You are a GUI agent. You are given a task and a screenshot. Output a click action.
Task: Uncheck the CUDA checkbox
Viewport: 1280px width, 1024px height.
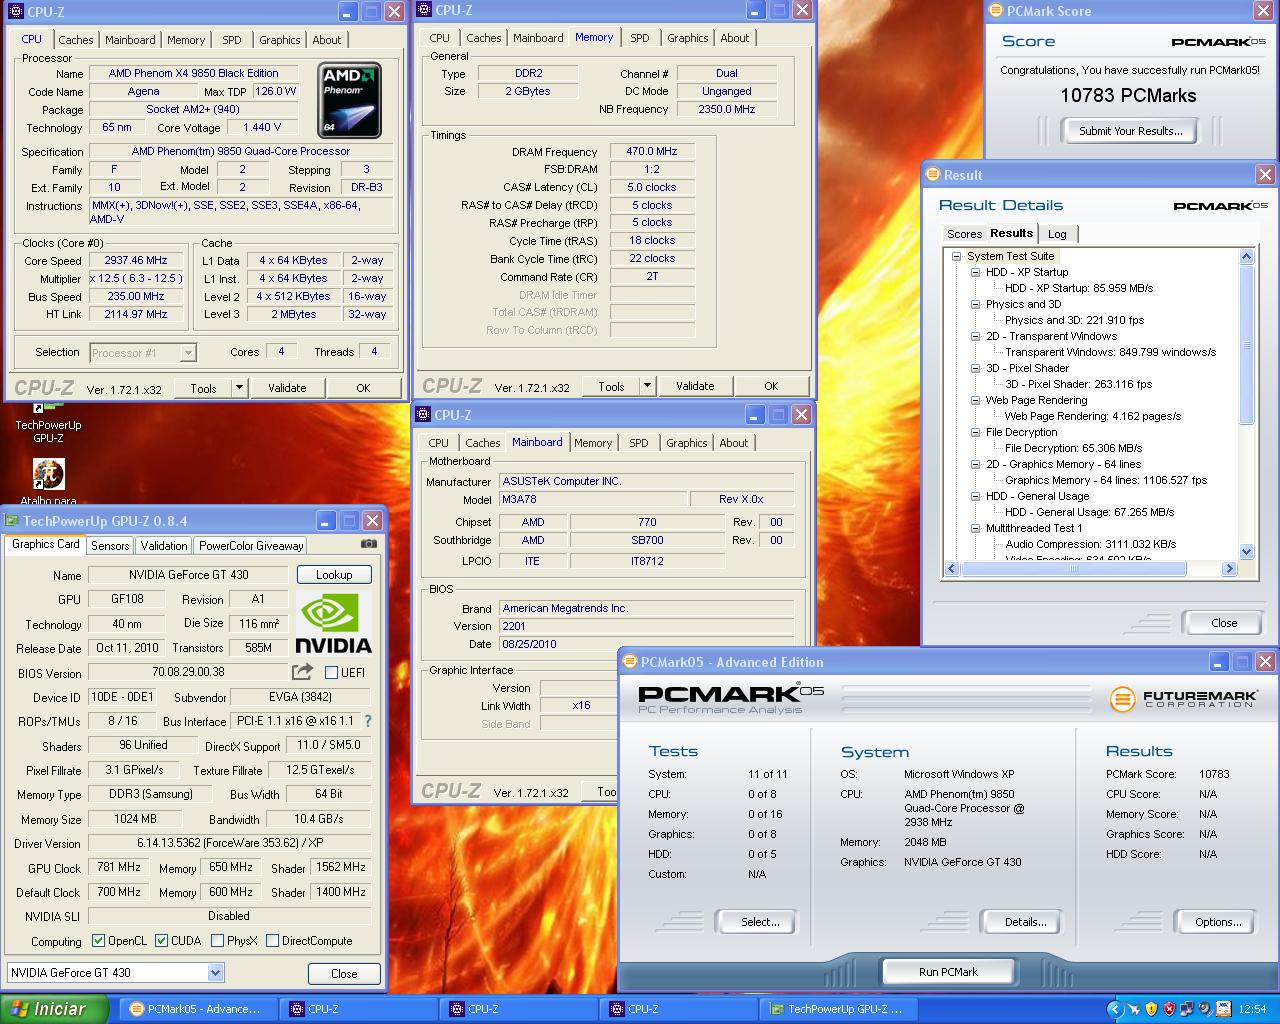point(161,941)
